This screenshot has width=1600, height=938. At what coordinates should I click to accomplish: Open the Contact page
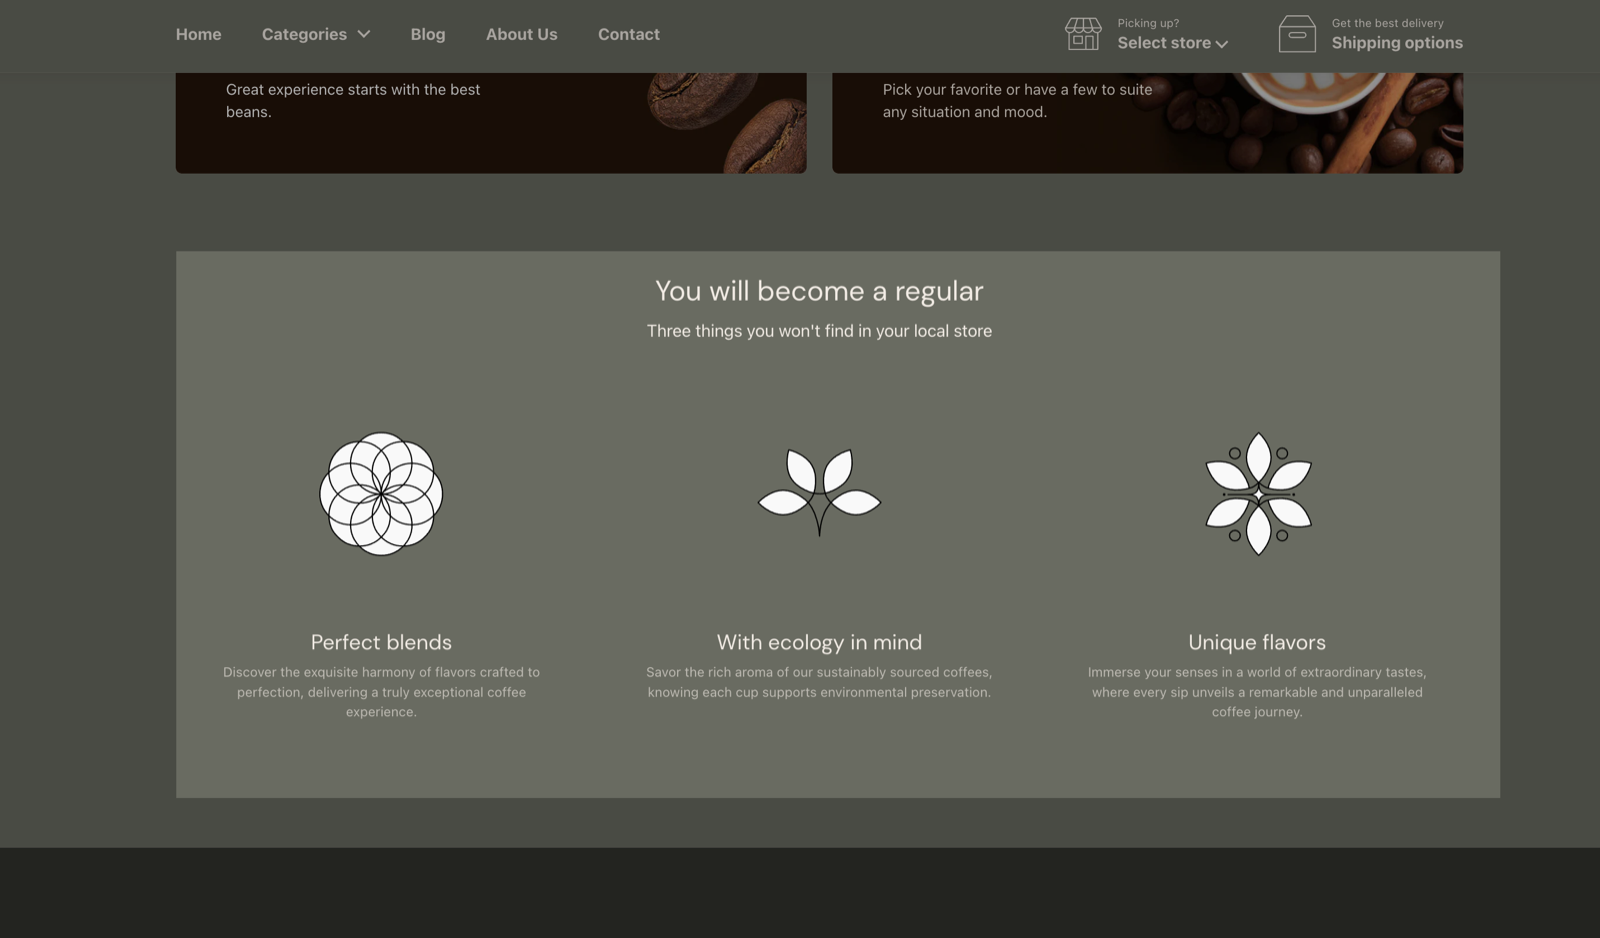tap(629, 34)
